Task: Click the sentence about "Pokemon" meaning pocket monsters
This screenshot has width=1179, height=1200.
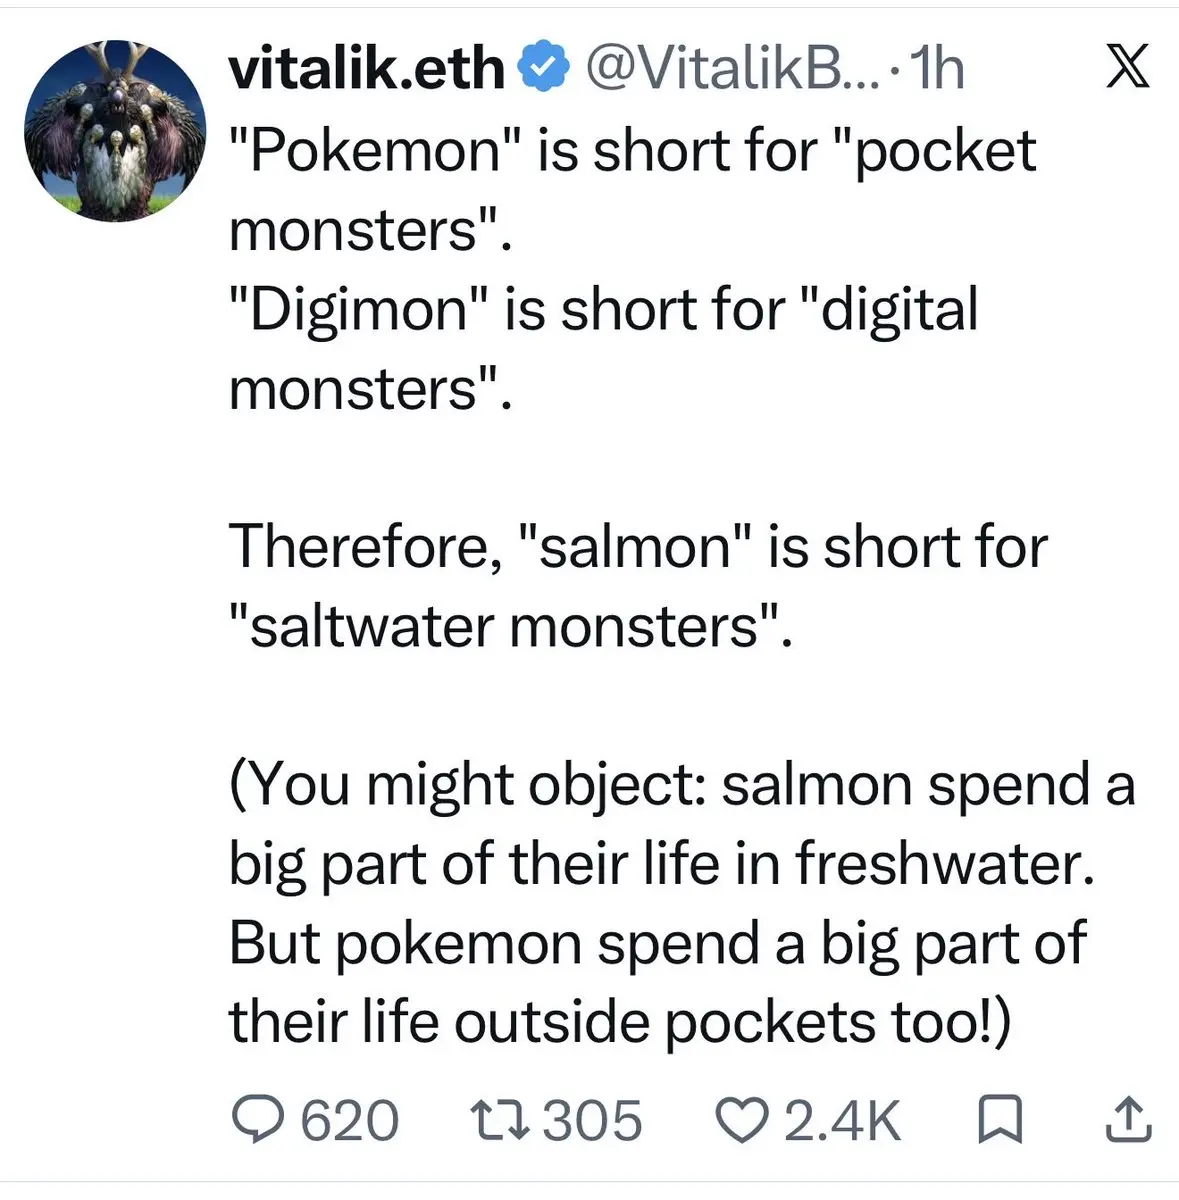Action: [x=633, y=190]
